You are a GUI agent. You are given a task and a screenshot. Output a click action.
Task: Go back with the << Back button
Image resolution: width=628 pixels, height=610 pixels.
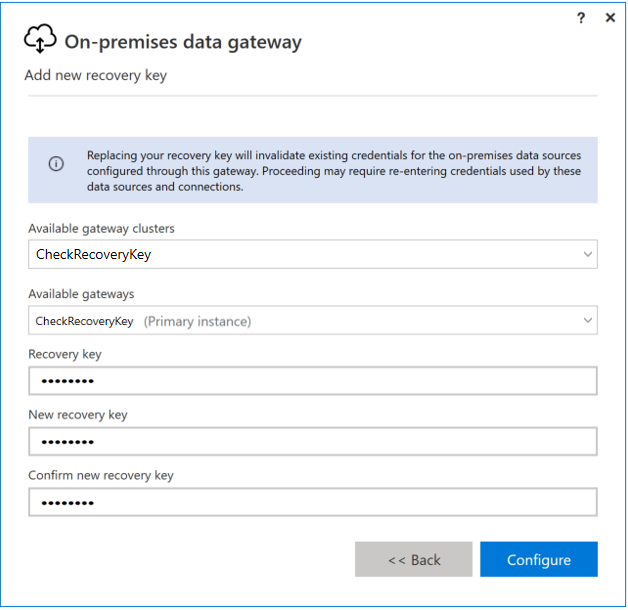pyautogui.click(x=414, y=560)
